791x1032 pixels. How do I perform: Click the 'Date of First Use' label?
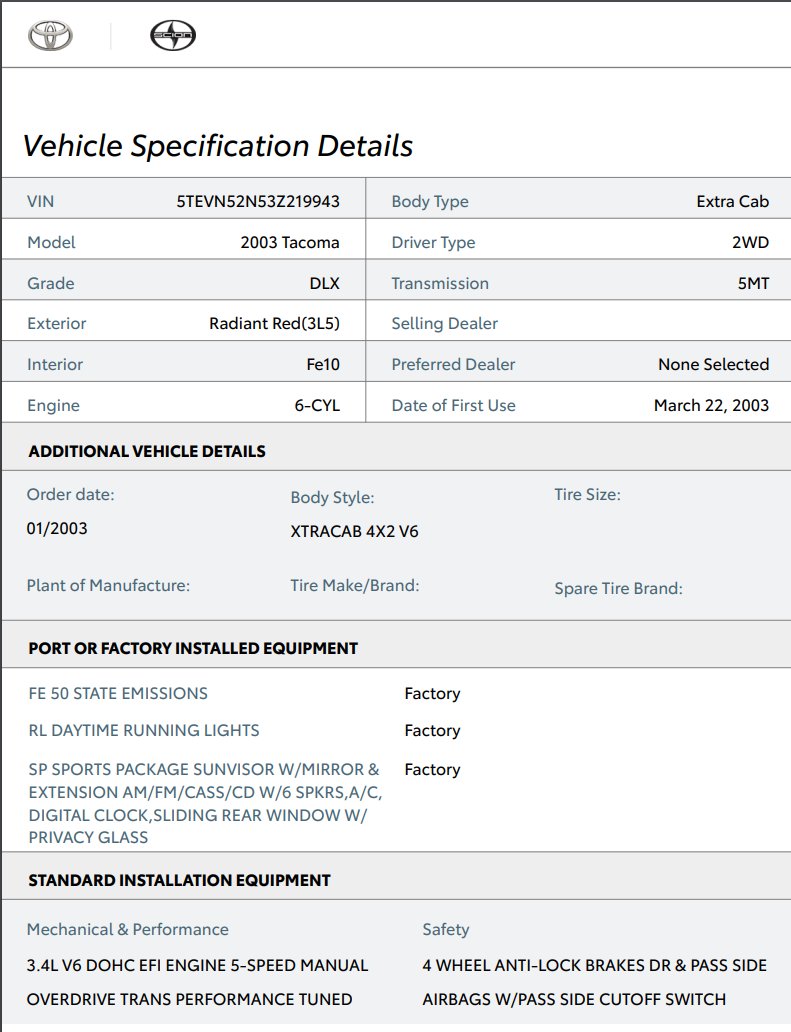point(453,405)
